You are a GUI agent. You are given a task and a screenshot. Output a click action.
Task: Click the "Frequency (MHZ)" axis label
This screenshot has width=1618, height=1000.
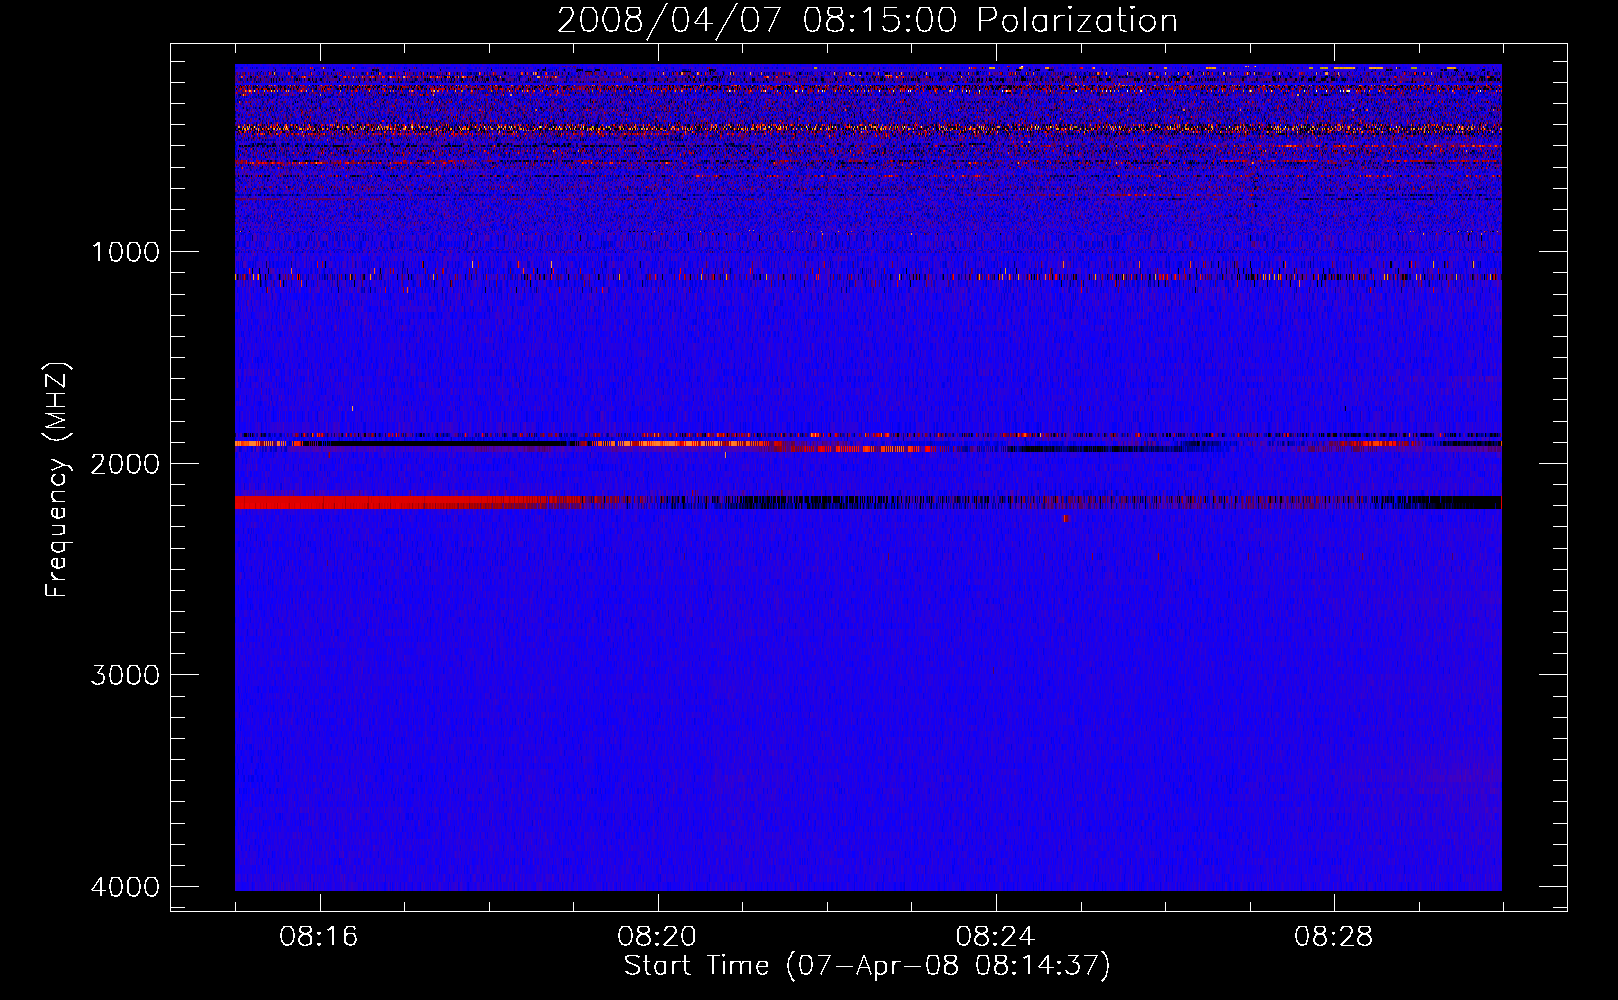(57, 480)
